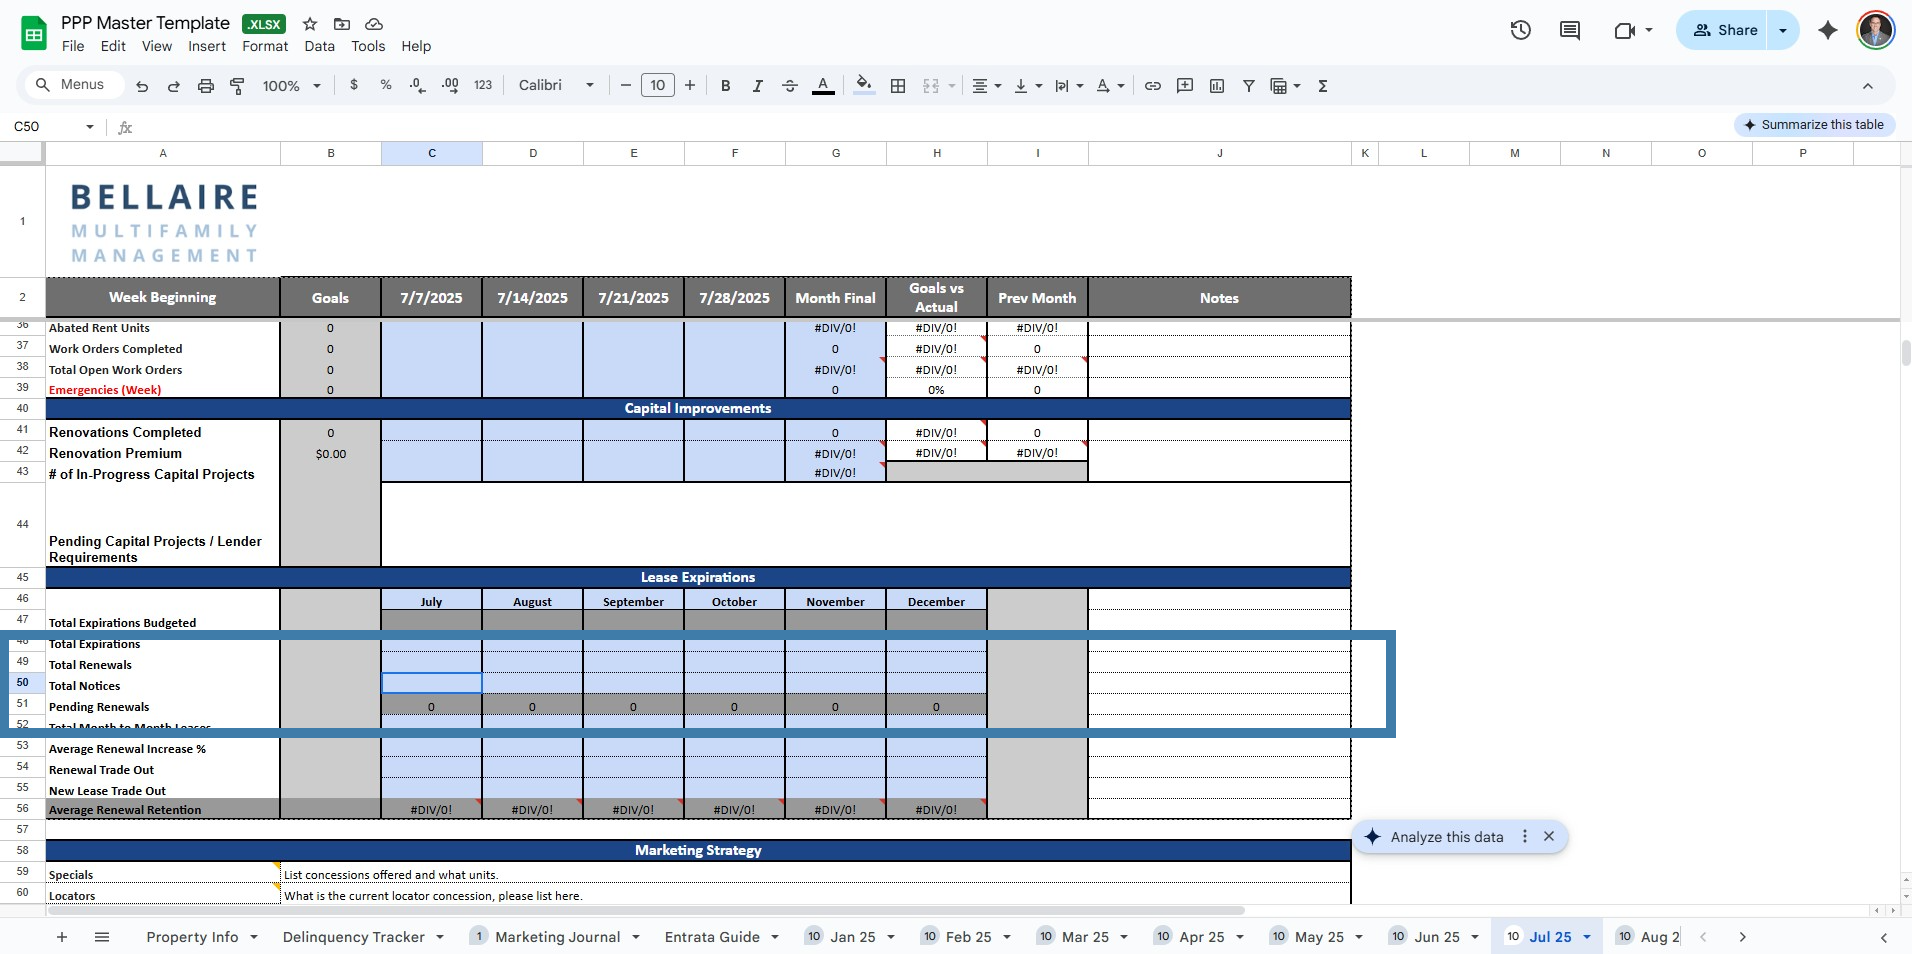Click the insert chart icon
Viewport: 1912px width, 954px height.
(1217, 86)
